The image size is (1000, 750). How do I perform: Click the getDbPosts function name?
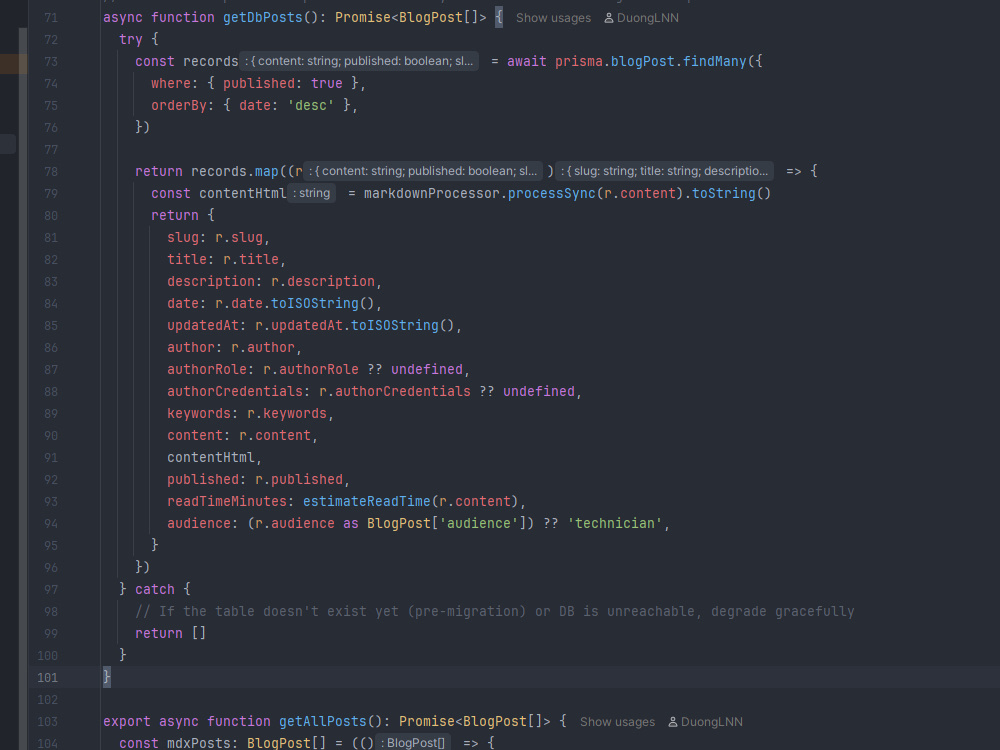(x=263, y=17)
